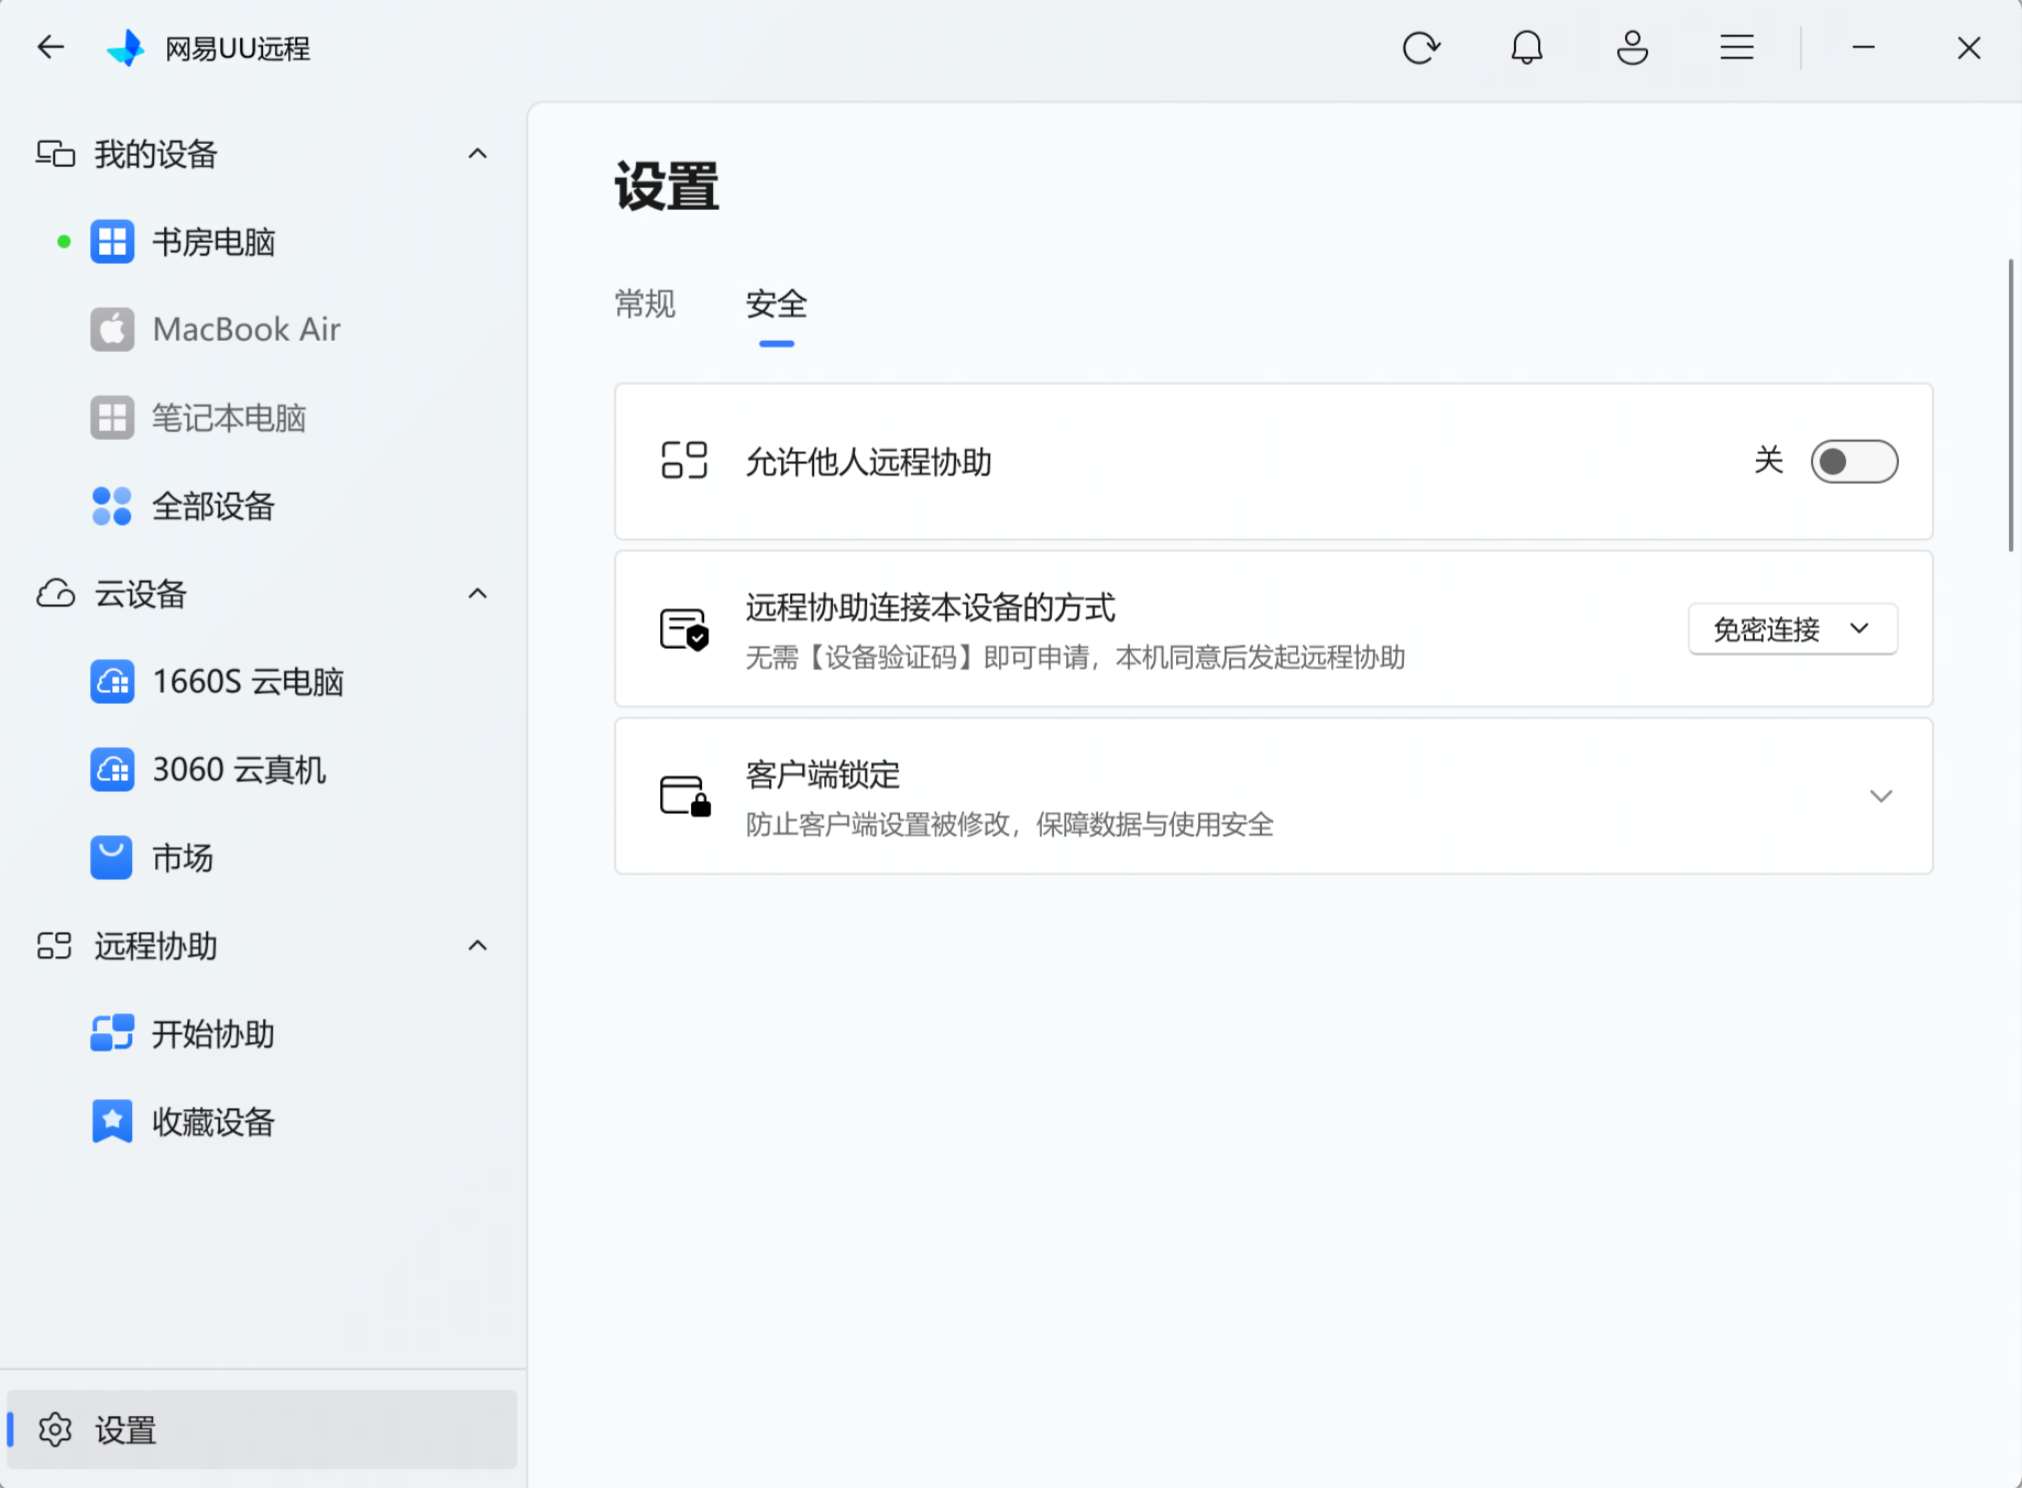Viewport: 2022px width, 1488px height.
Task: Open the user account icon
Action: 1632,47
